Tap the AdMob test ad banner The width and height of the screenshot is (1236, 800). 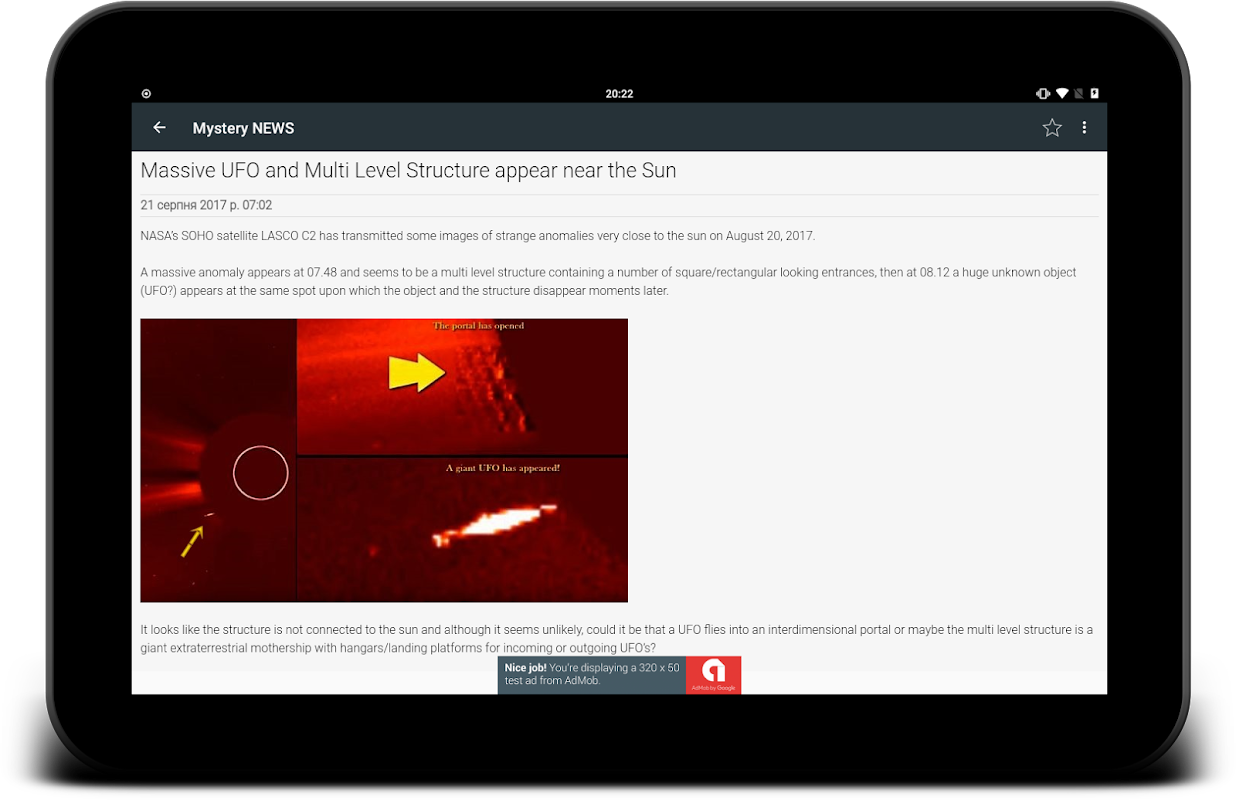[x=619, y=675]
